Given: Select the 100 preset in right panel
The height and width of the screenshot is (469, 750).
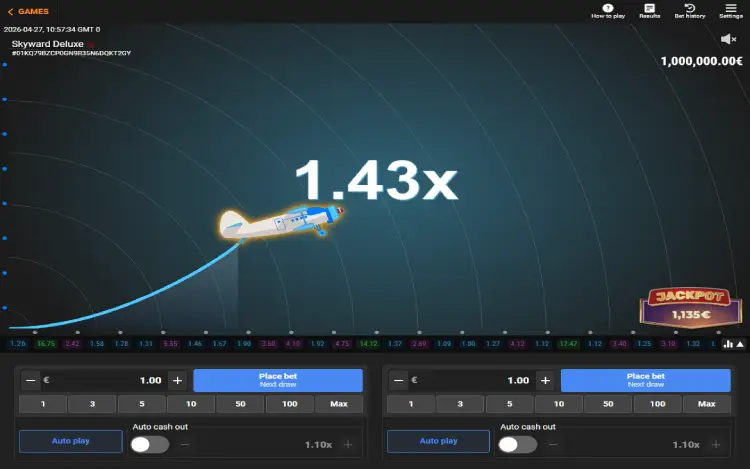Looking at the screenshot, I should [658, 404].
